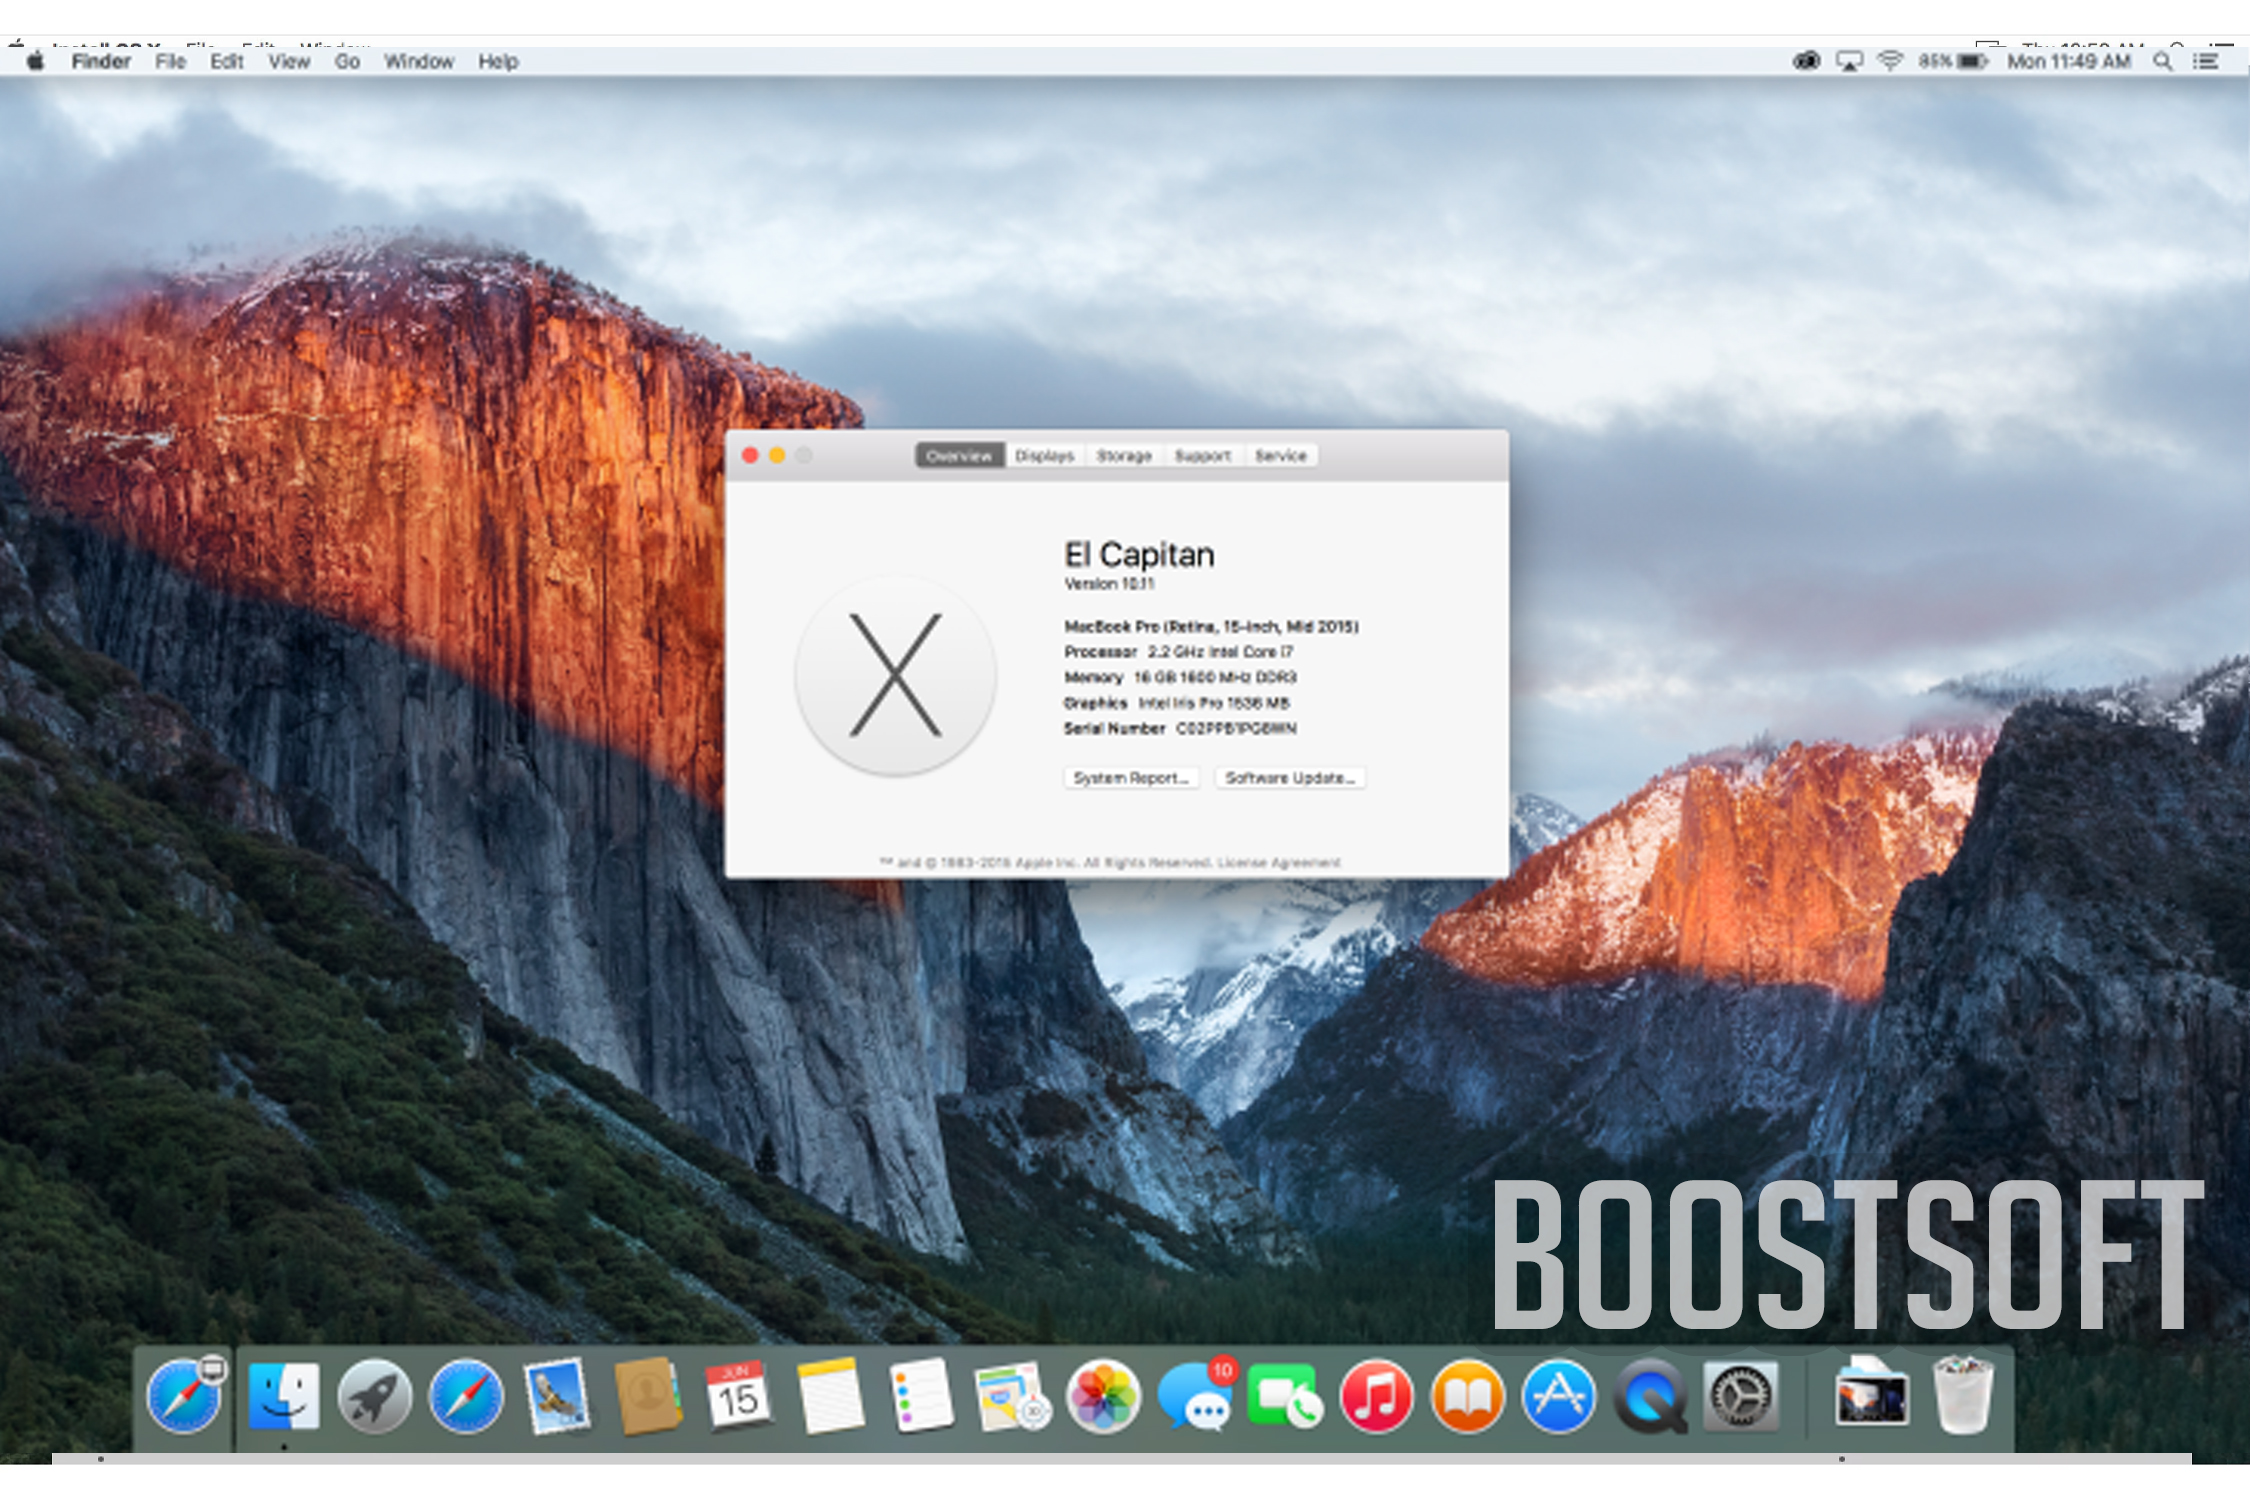Image resolution: width=2250 pixels, height=1500 pixels.
Task: Click the Wi-Fi status icon
Action: coord(1889,61)
